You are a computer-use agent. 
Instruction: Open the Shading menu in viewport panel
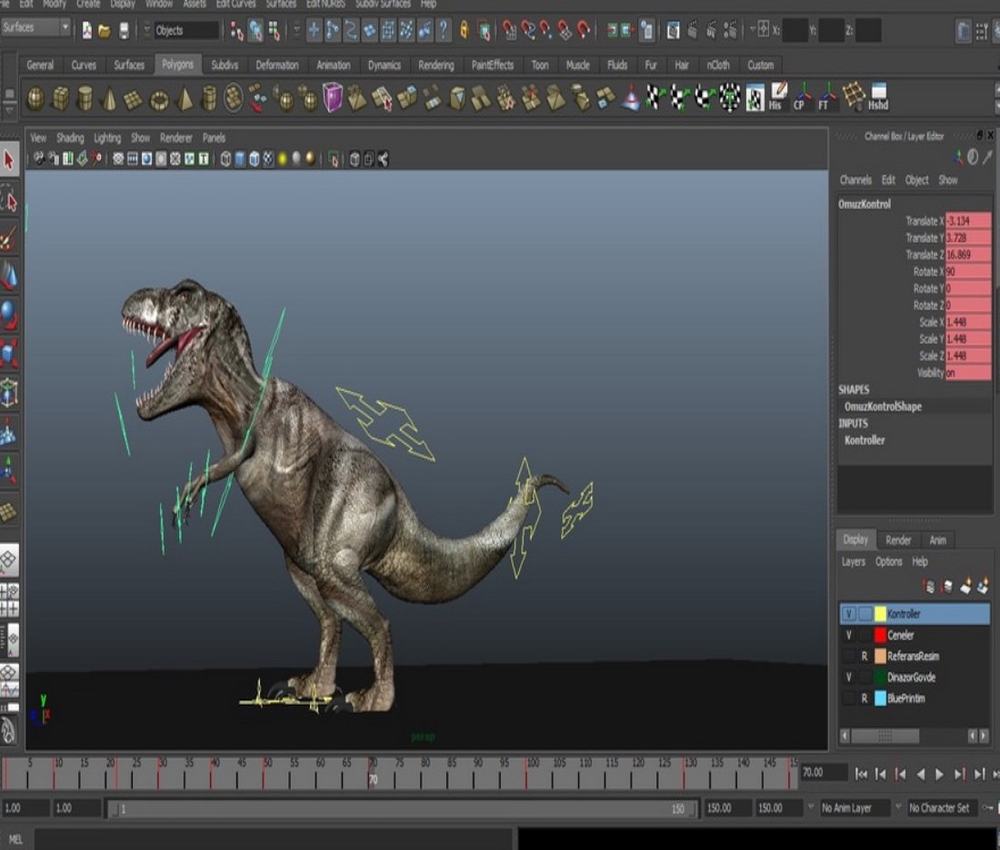[70, 138]
